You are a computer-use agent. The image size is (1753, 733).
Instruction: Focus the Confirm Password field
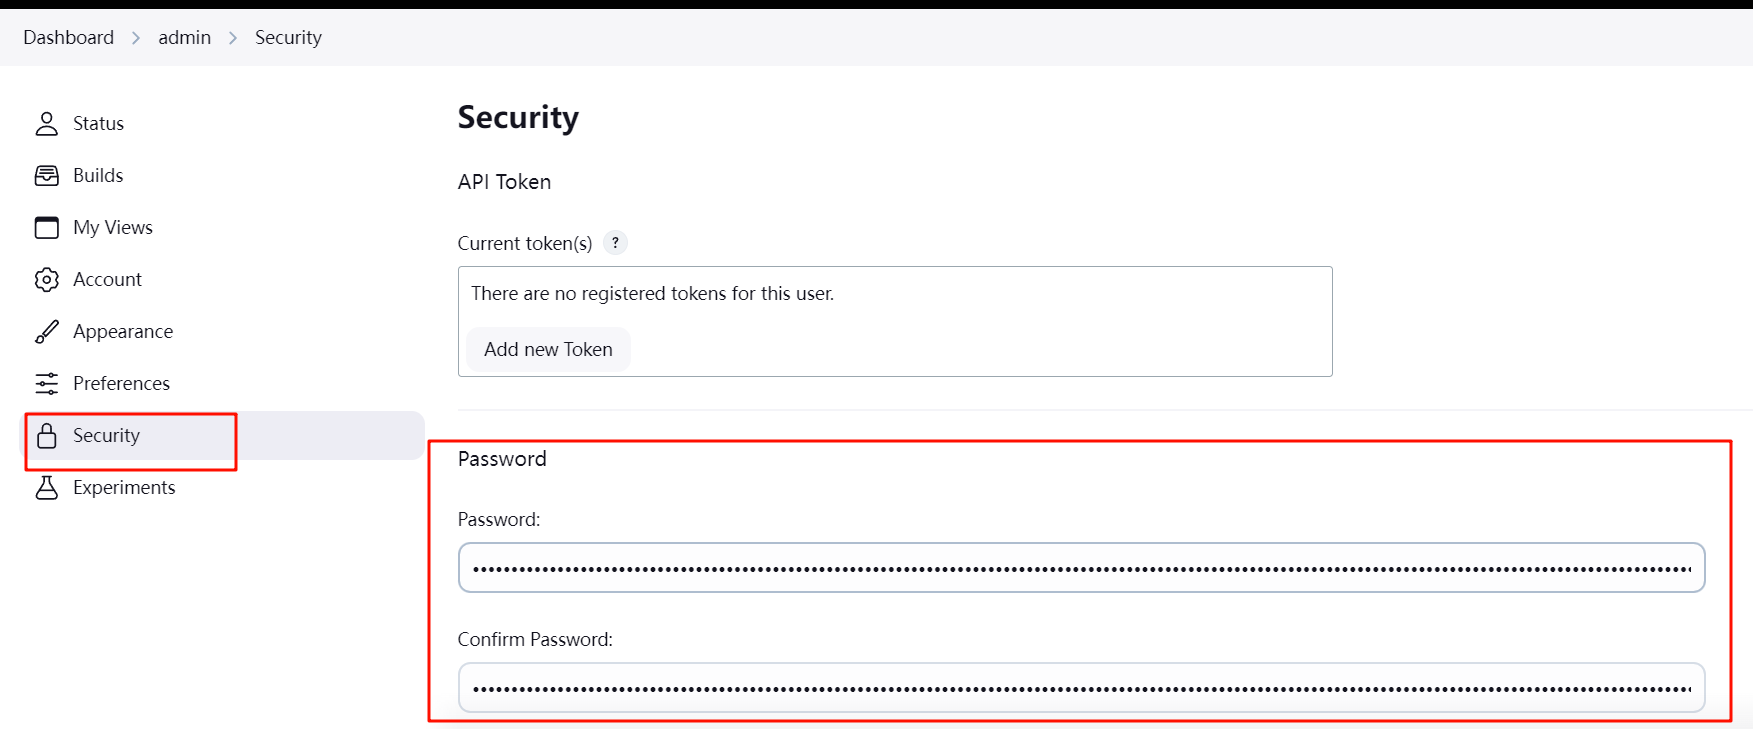(1082, 688)
